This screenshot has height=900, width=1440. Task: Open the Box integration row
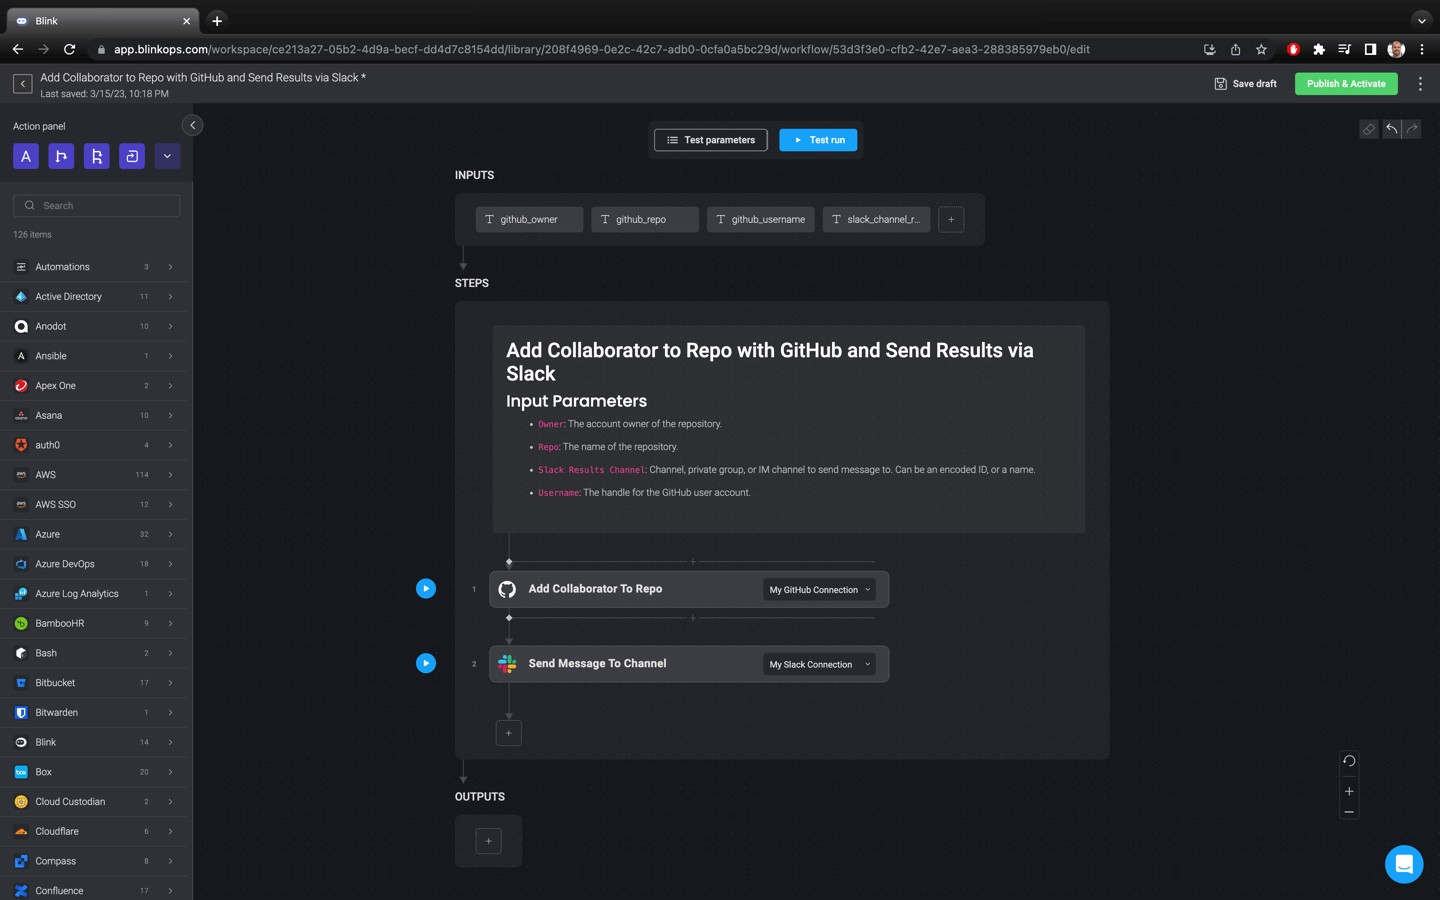(96, 772)
